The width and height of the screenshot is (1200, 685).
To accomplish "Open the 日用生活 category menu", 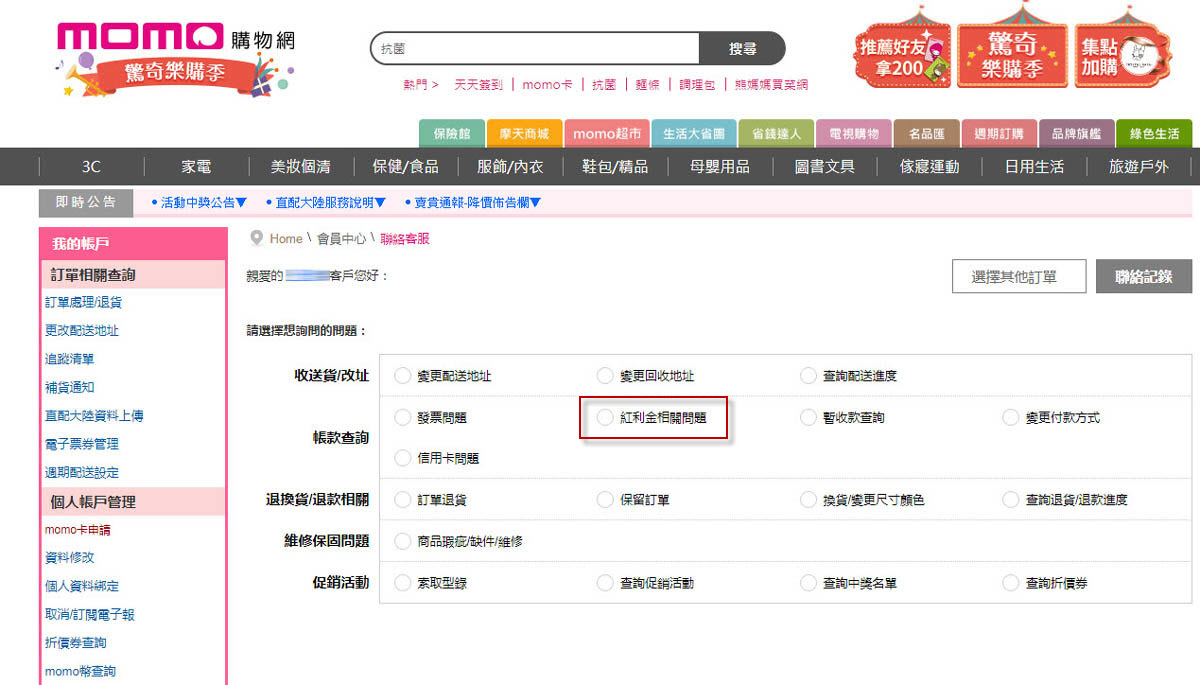I will 1034,167.
